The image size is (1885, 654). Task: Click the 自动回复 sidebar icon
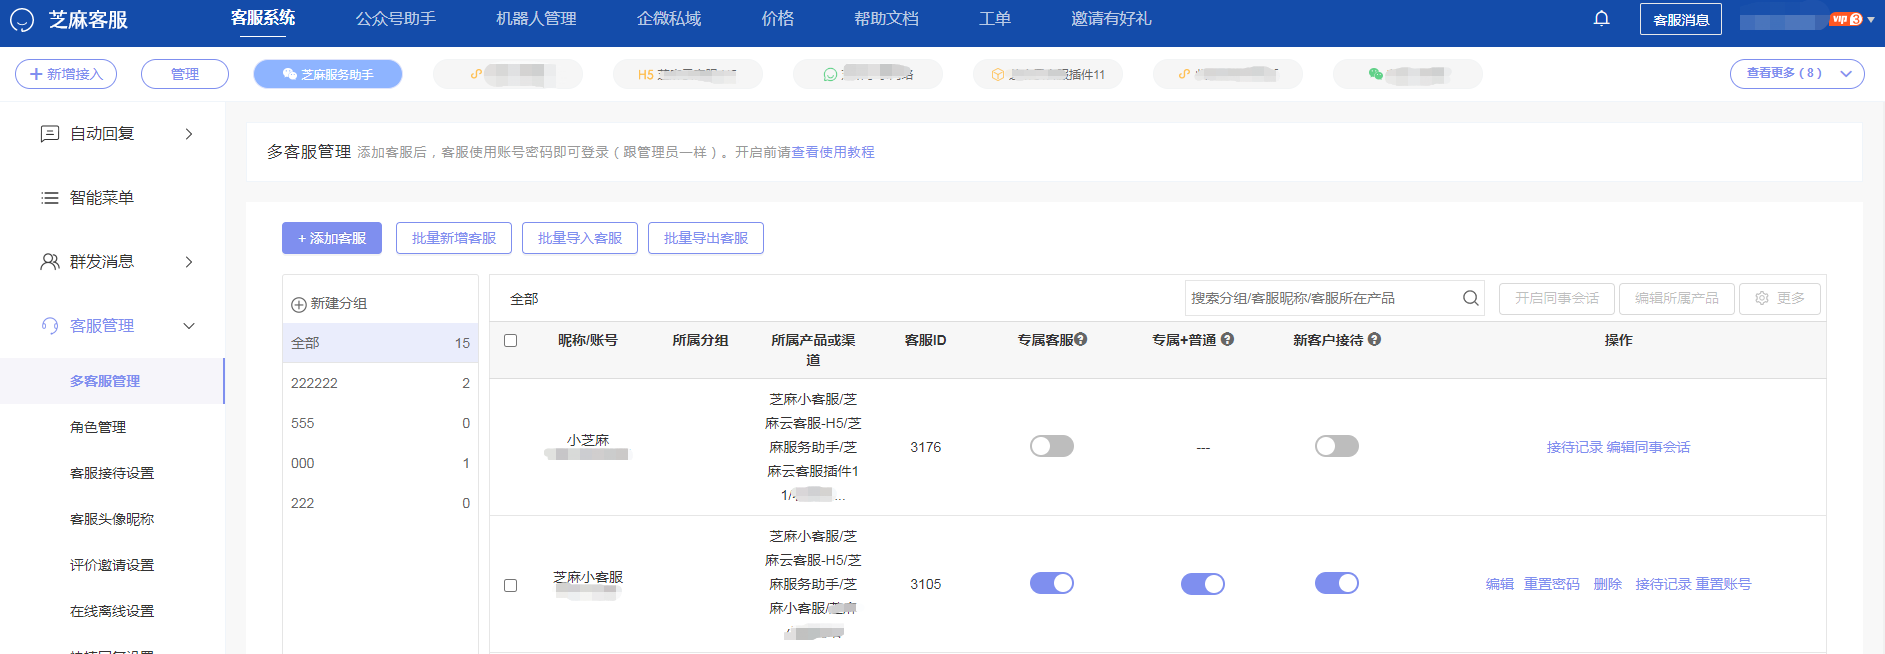pos(49,134)
